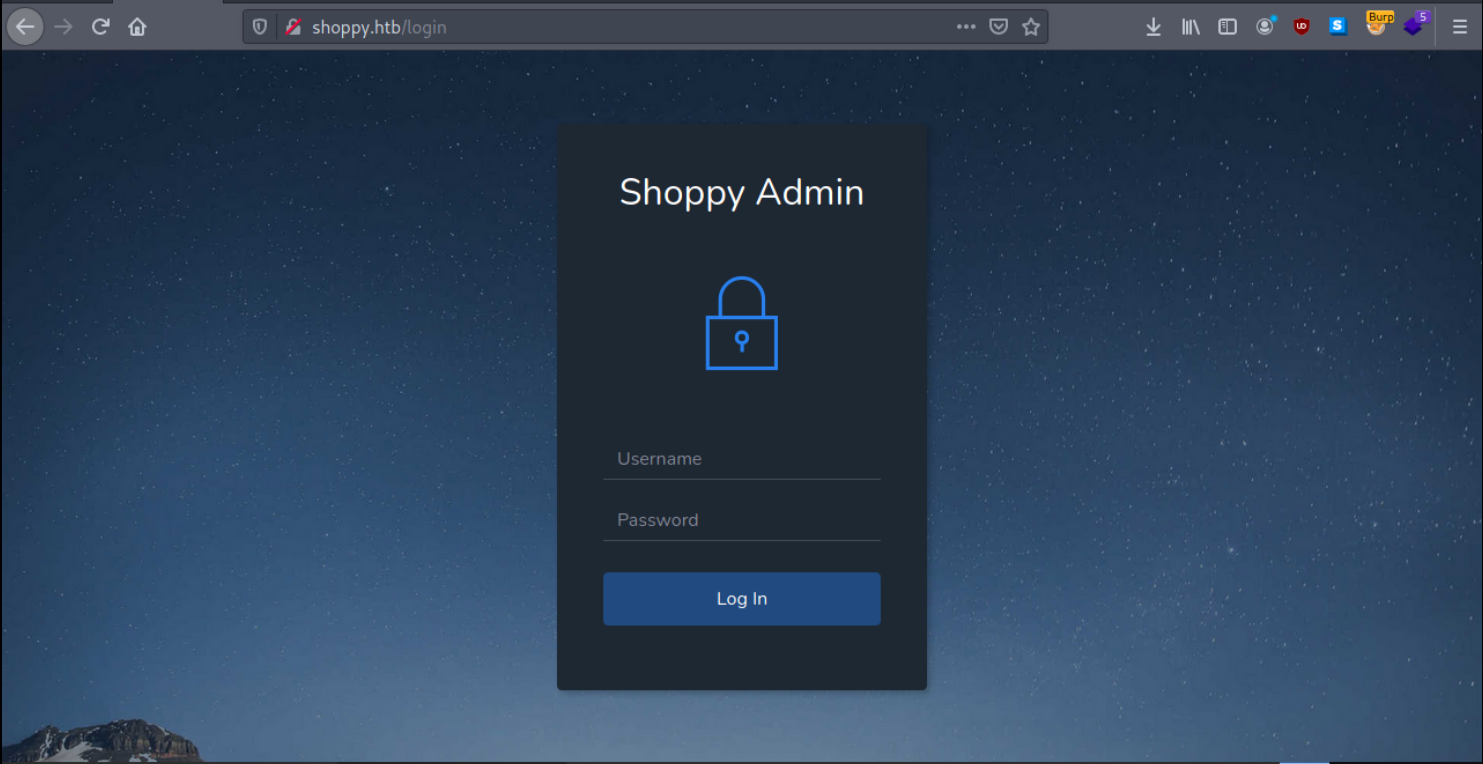Screen dimensions: 1483x764
Task: Open the Firefox account avatar icon
Action: click(1265, 27)
